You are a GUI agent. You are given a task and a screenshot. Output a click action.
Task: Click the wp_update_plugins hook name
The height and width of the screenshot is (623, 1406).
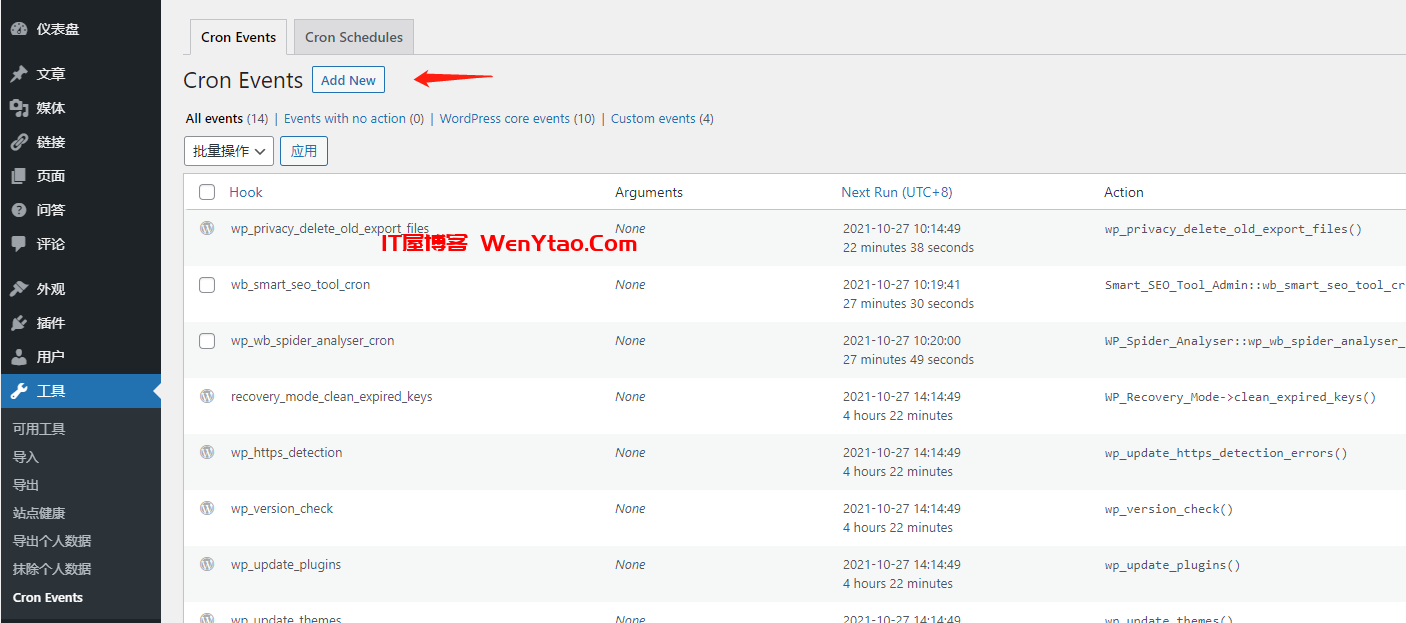tap(286, 565)
